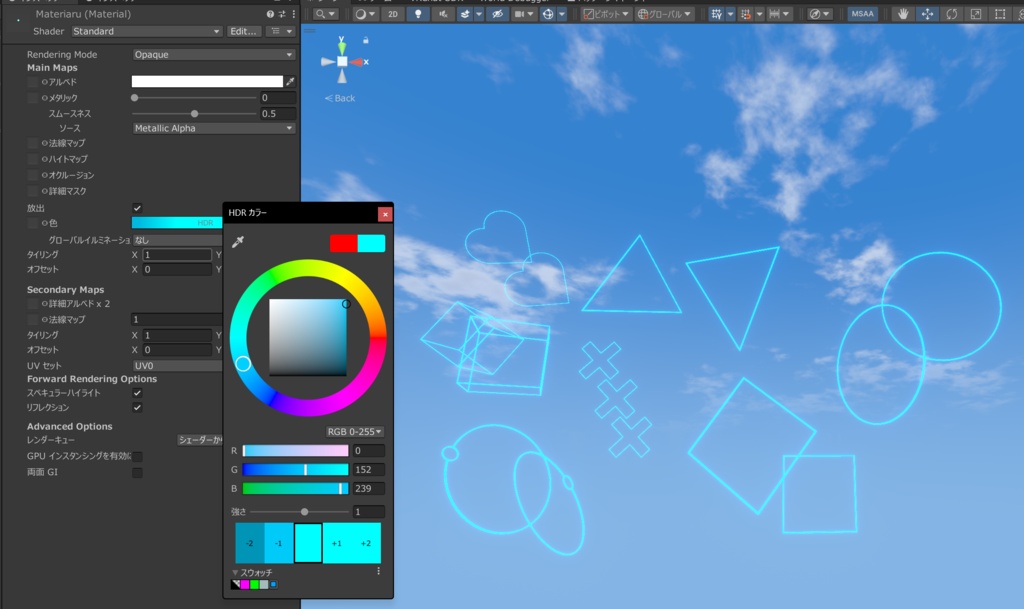The image size is (1024, 609).
Task: Toggle hidden objects visibility icon
Action: 498,14
